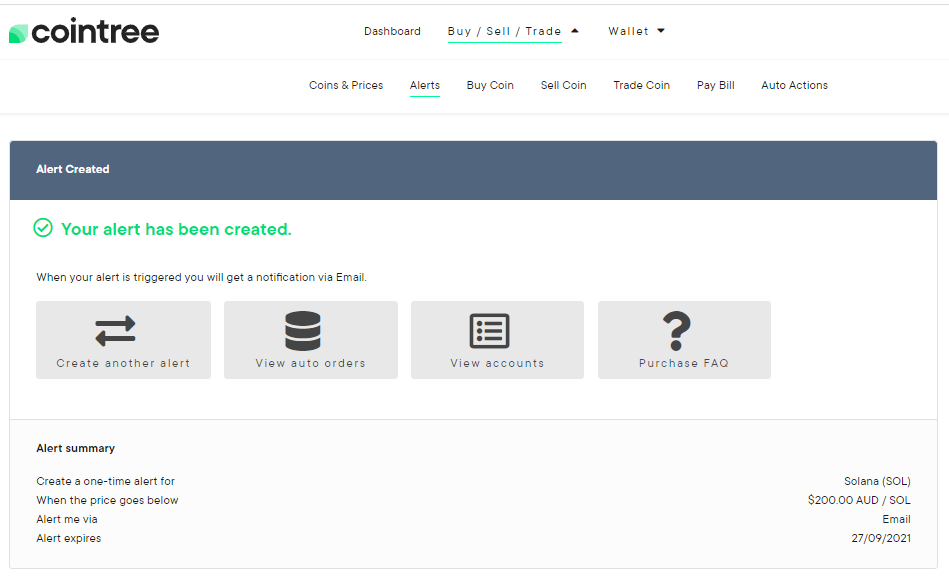Click the 'Alert me via' label
Viewport: 949px width, 577px height.
coord(67,519)
